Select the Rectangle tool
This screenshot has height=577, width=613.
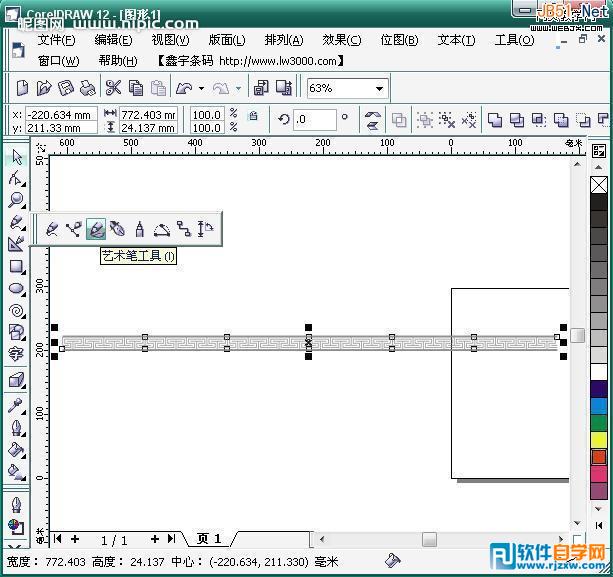point(16,267)
